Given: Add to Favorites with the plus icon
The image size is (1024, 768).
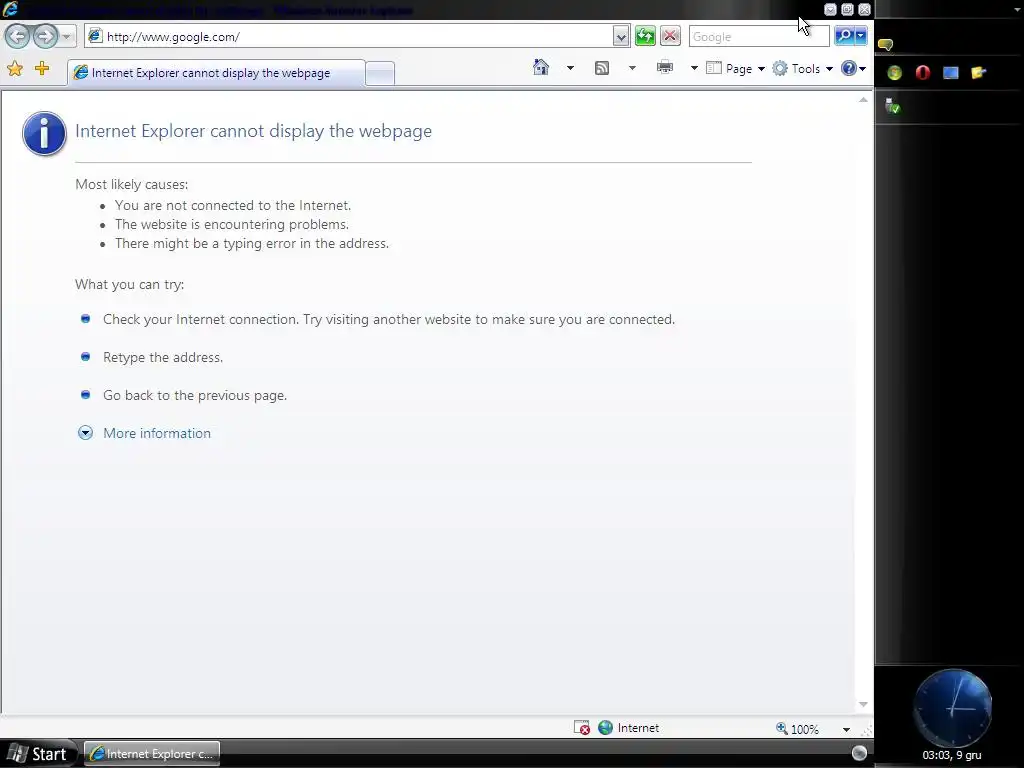Looking at the screenshot, I should [42, 68].
